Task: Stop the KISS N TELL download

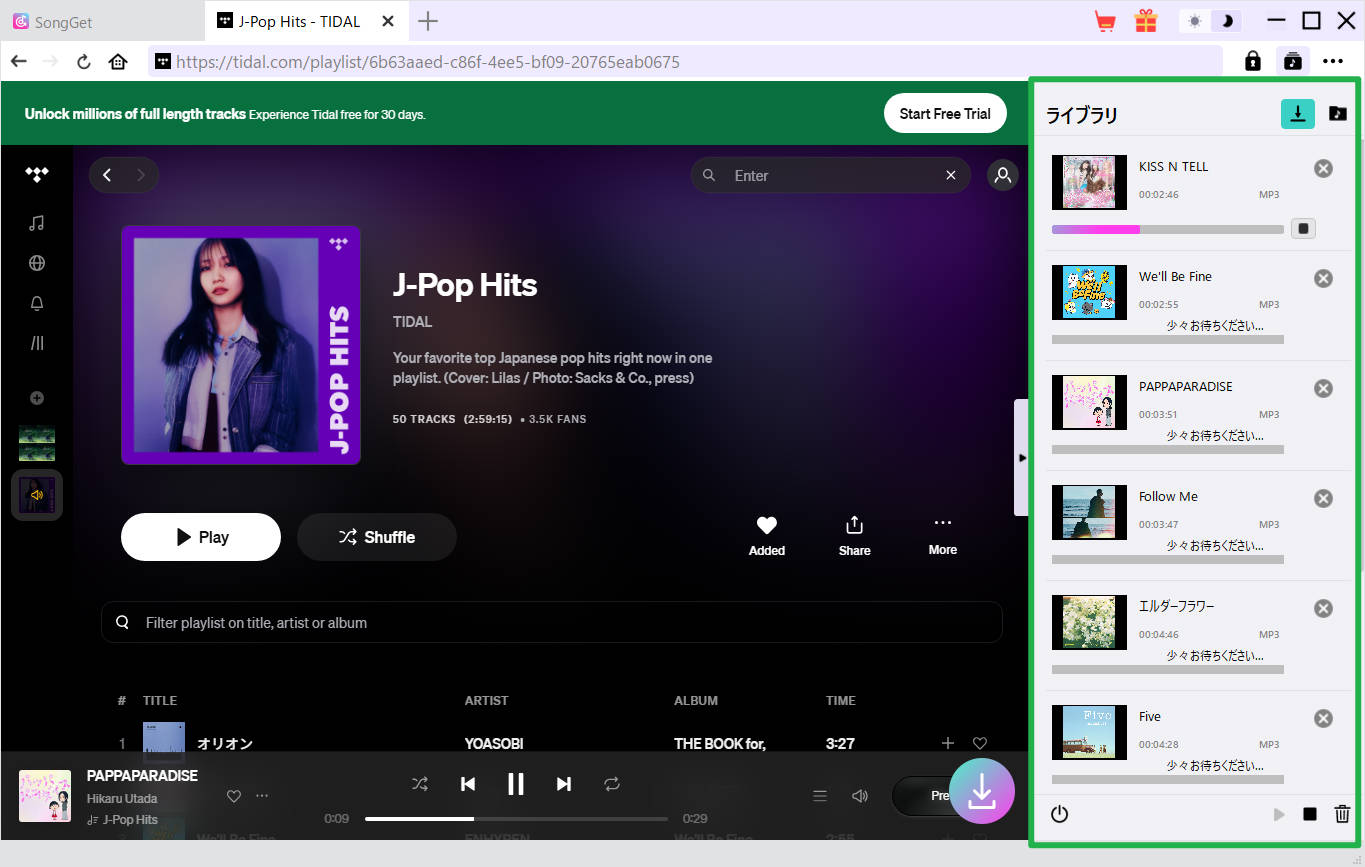Action: (x=1303, y=229)
